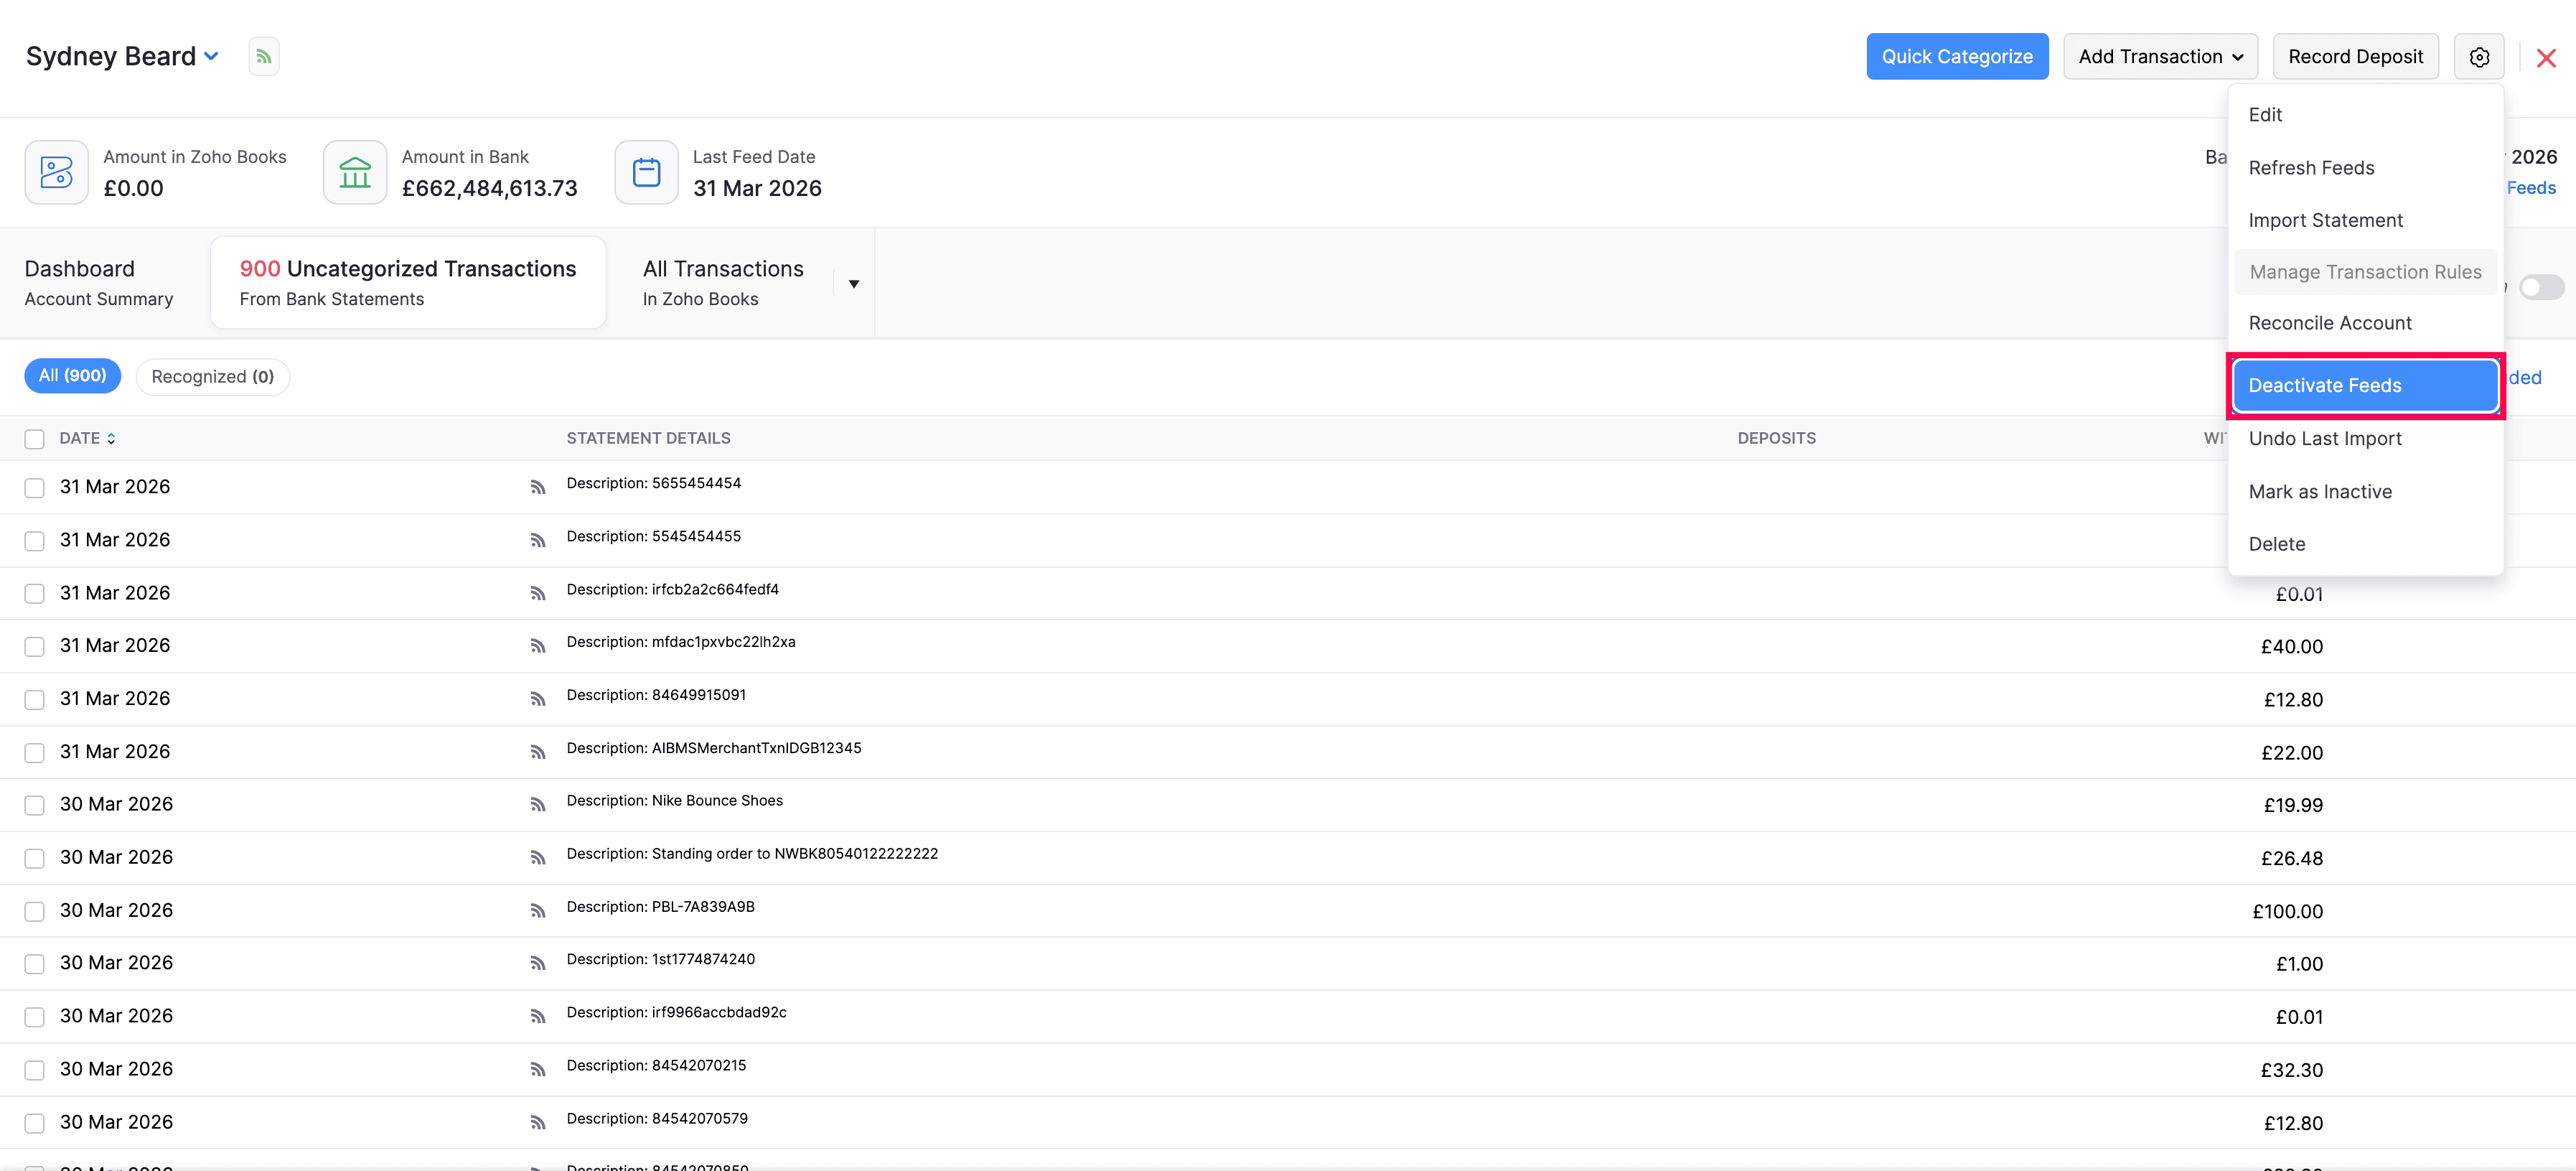Choose Reconcile Account menu option
Viewport: 2576px width, 1171px height.
point(2329,323)
